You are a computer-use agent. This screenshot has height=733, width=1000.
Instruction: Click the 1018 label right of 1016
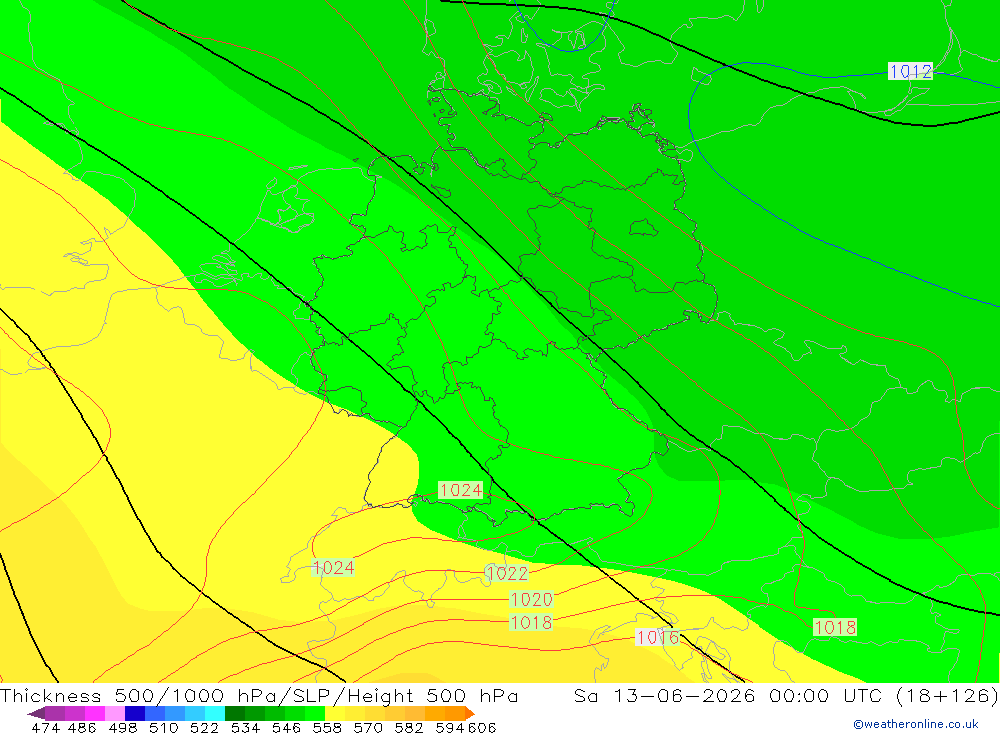click(835, 628)
